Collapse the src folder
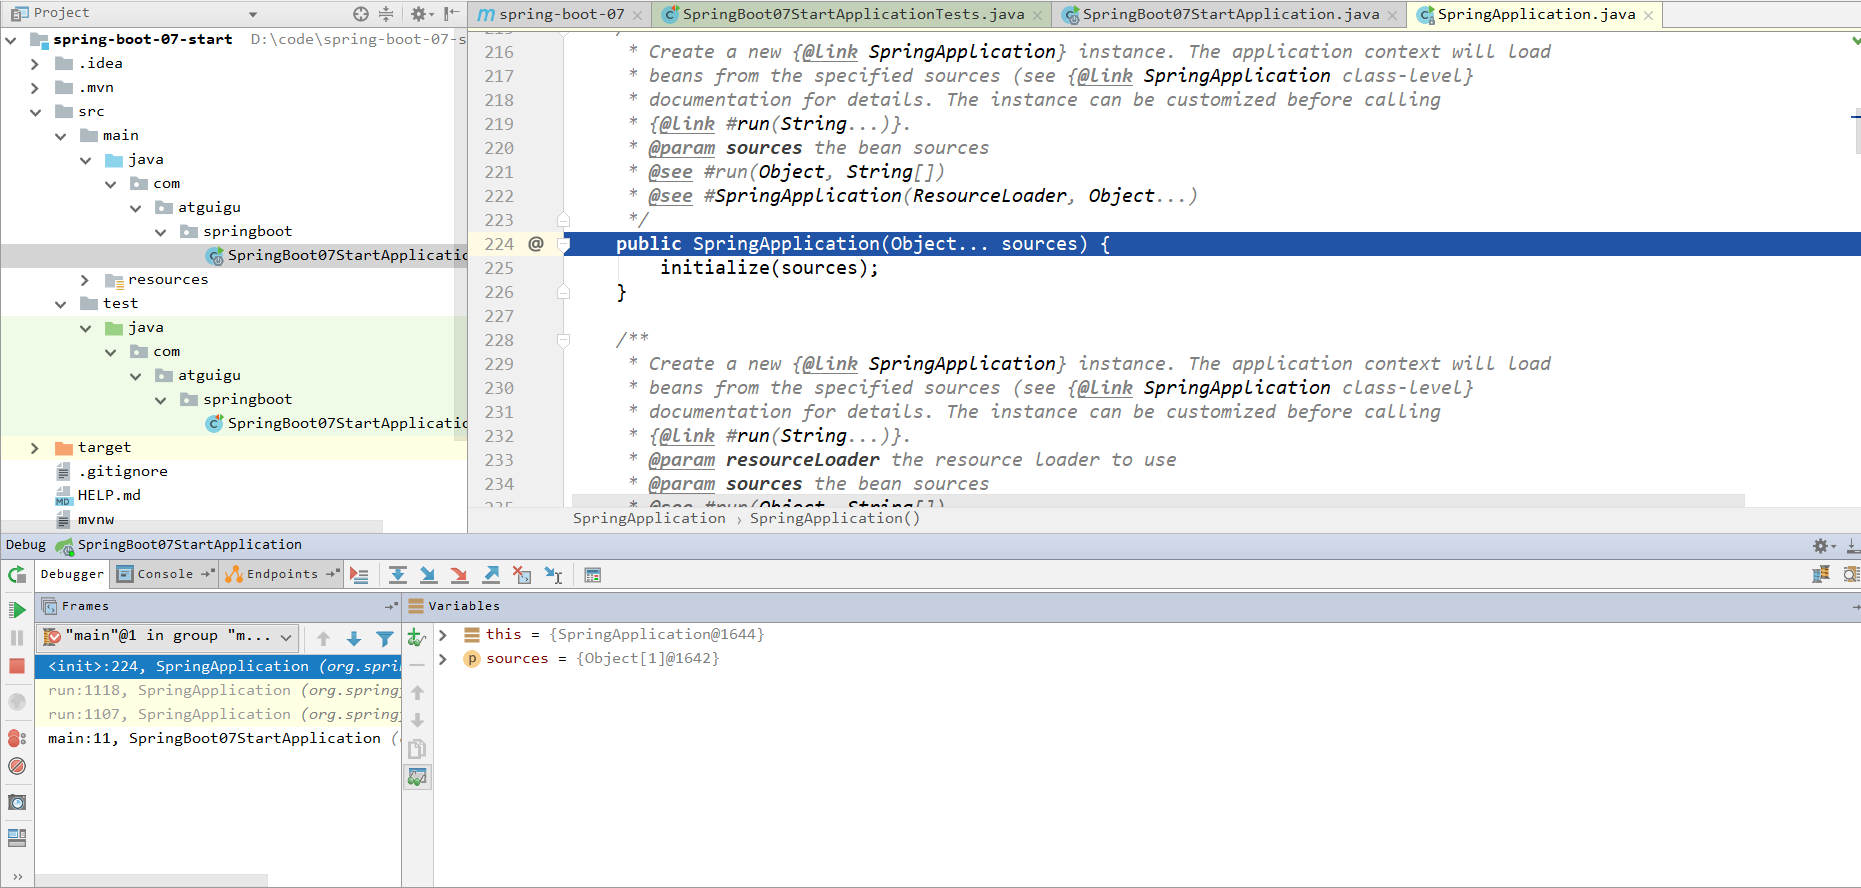Image resolution: width=1861 pixels, height=888 pixels. [35, 112]
